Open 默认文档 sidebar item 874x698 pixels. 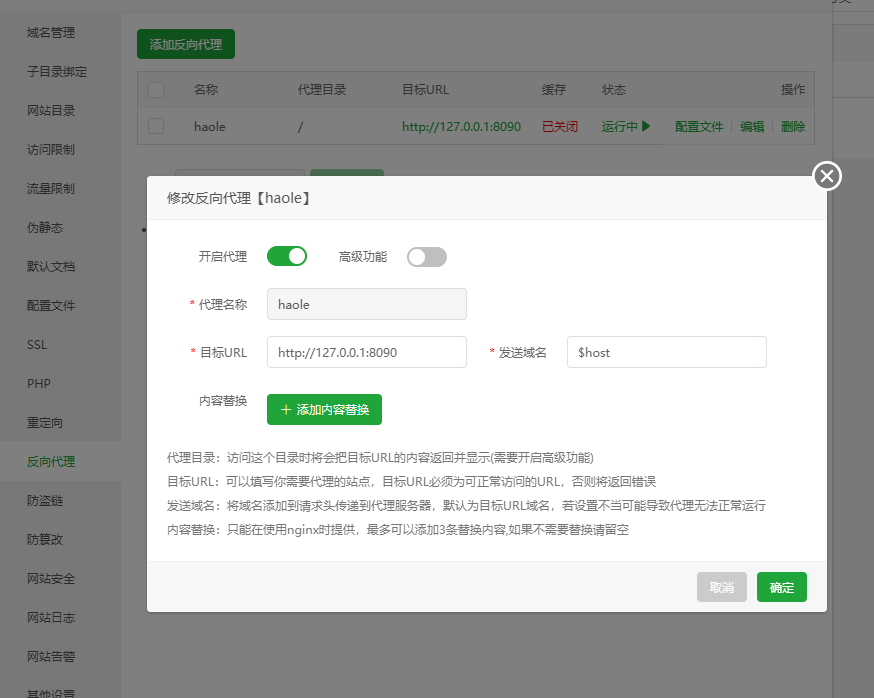coord(51,266)
